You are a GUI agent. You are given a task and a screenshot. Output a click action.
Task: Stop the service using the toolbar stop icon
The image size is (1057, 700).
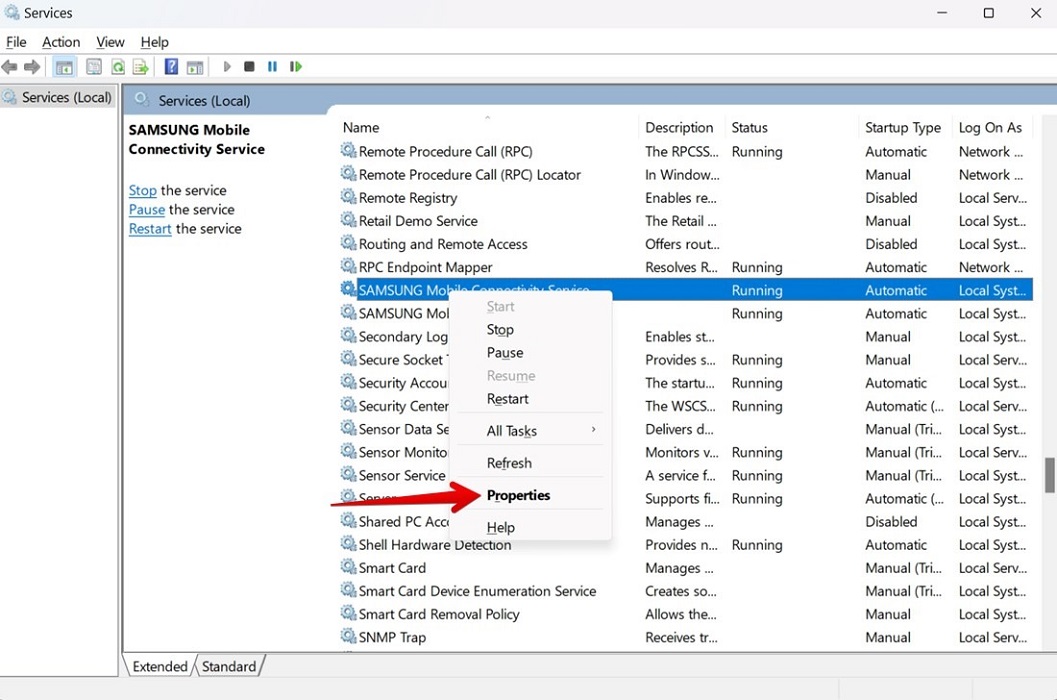tap(249, 66)
